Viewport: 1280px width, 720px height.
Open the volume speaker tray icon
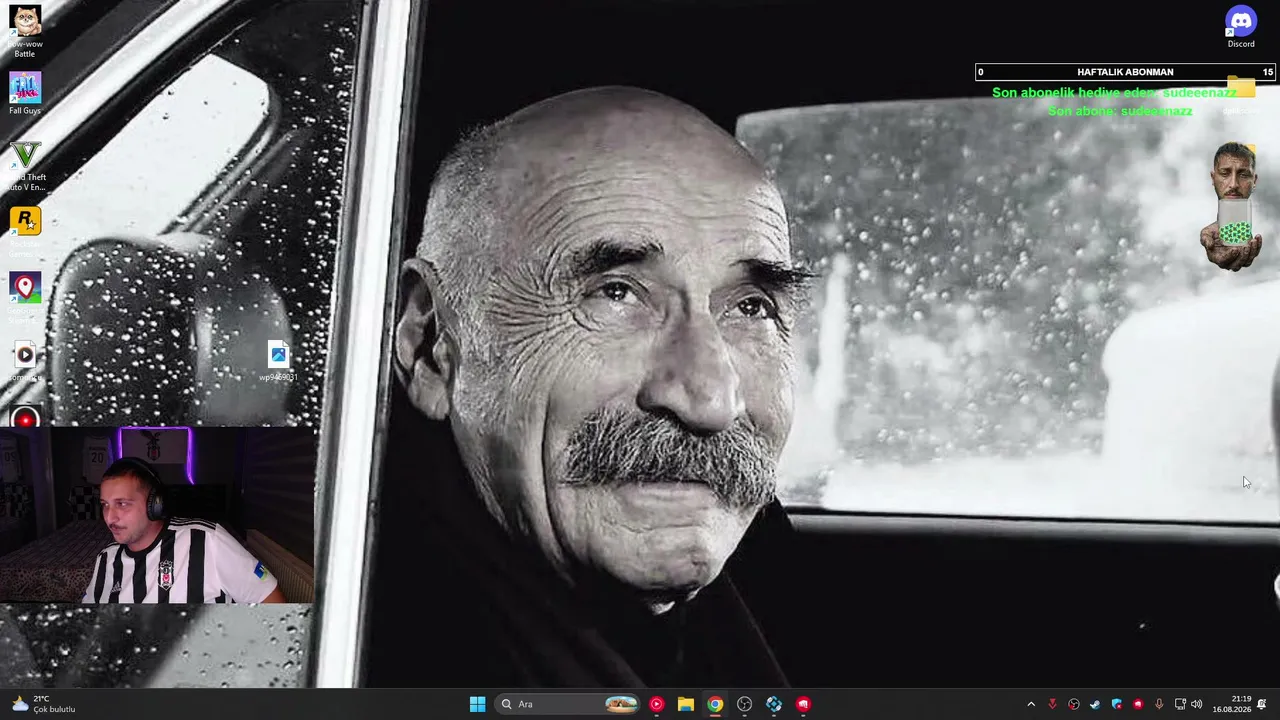[1197, 705]
